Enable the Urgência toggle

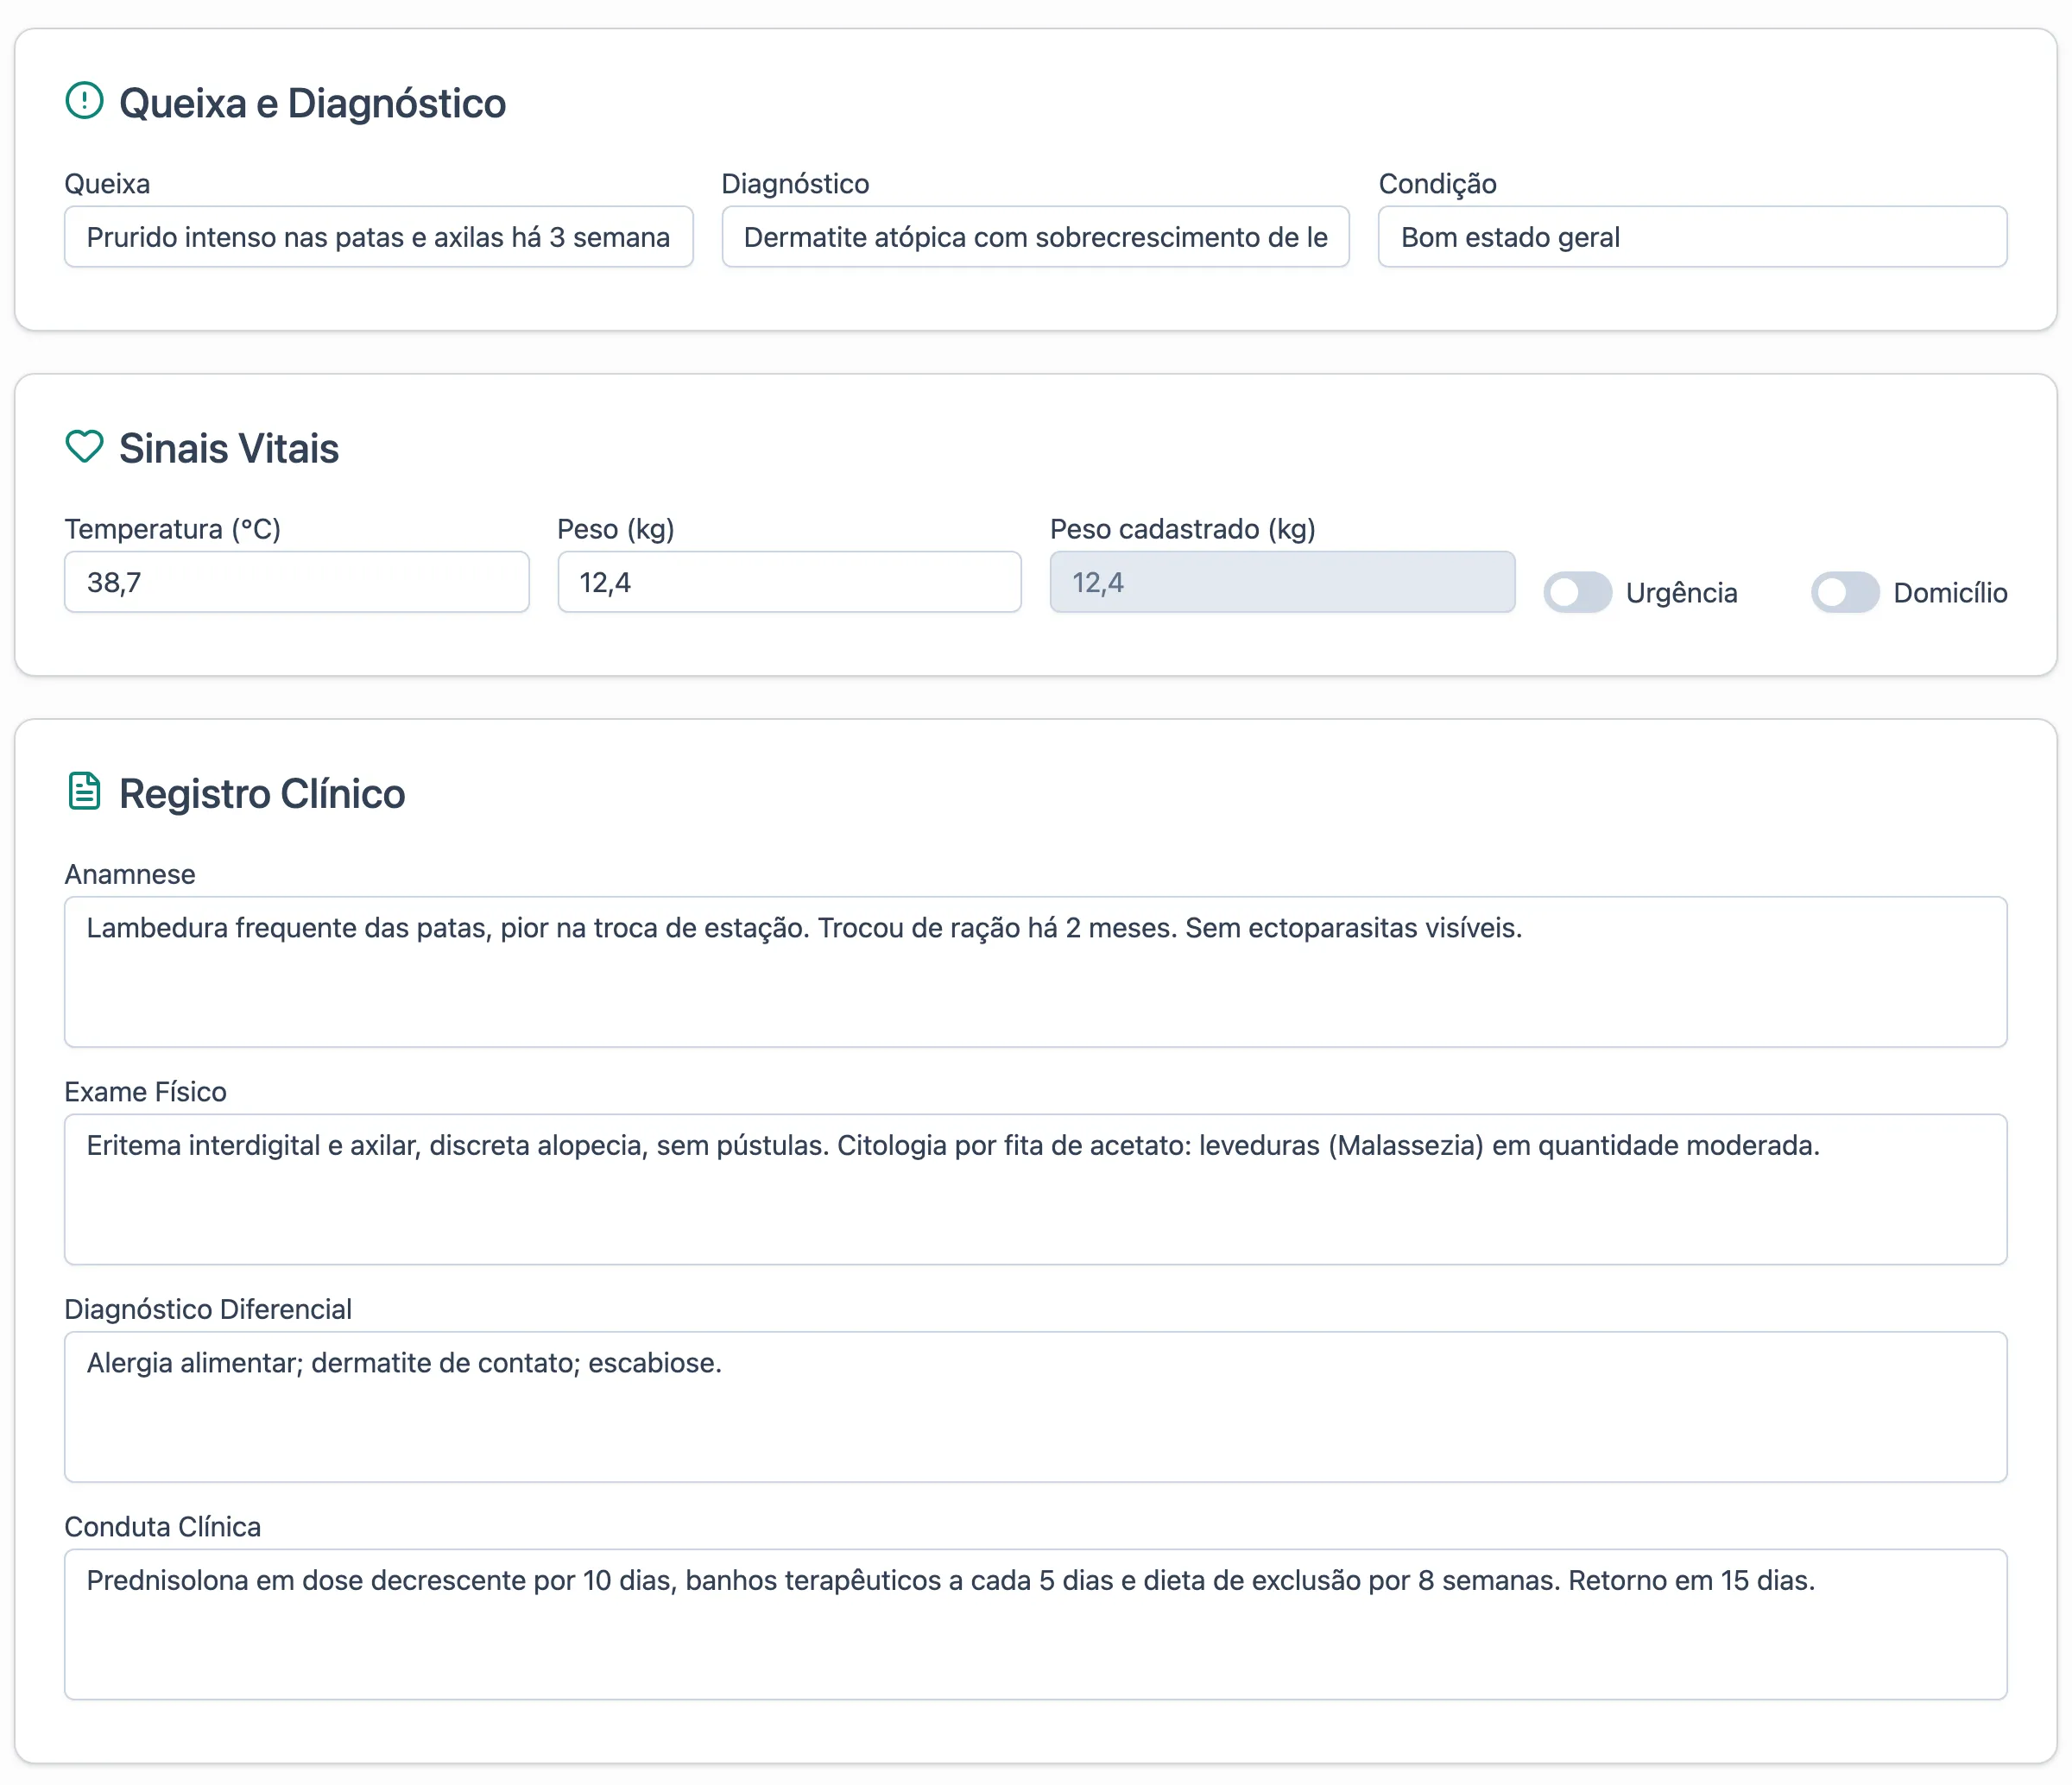[1577, 592]
